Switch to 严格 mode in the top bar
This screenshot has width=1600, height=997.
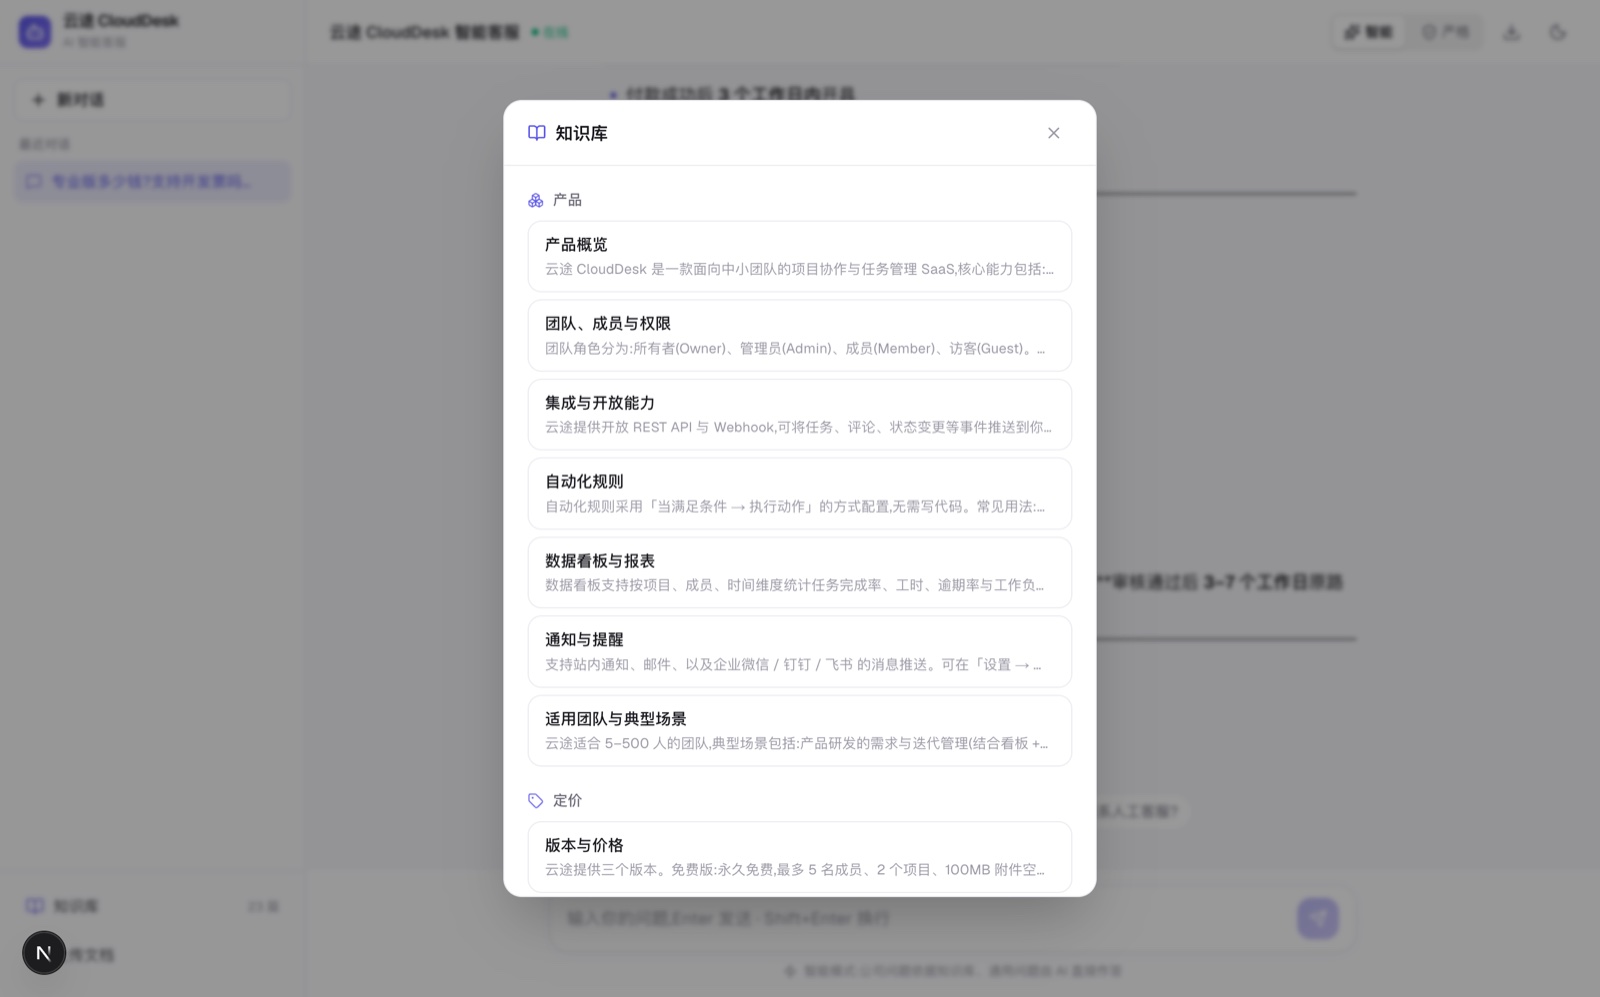pos(1445,32)
